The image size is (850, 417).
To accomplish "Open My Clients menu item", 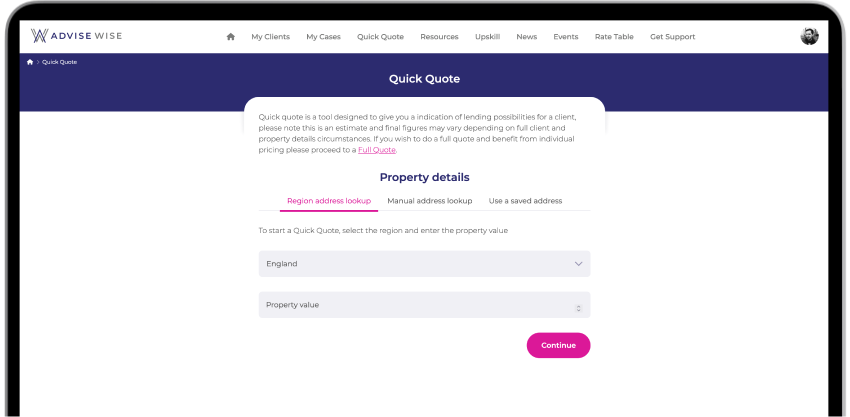I will [x=271, y=37].
